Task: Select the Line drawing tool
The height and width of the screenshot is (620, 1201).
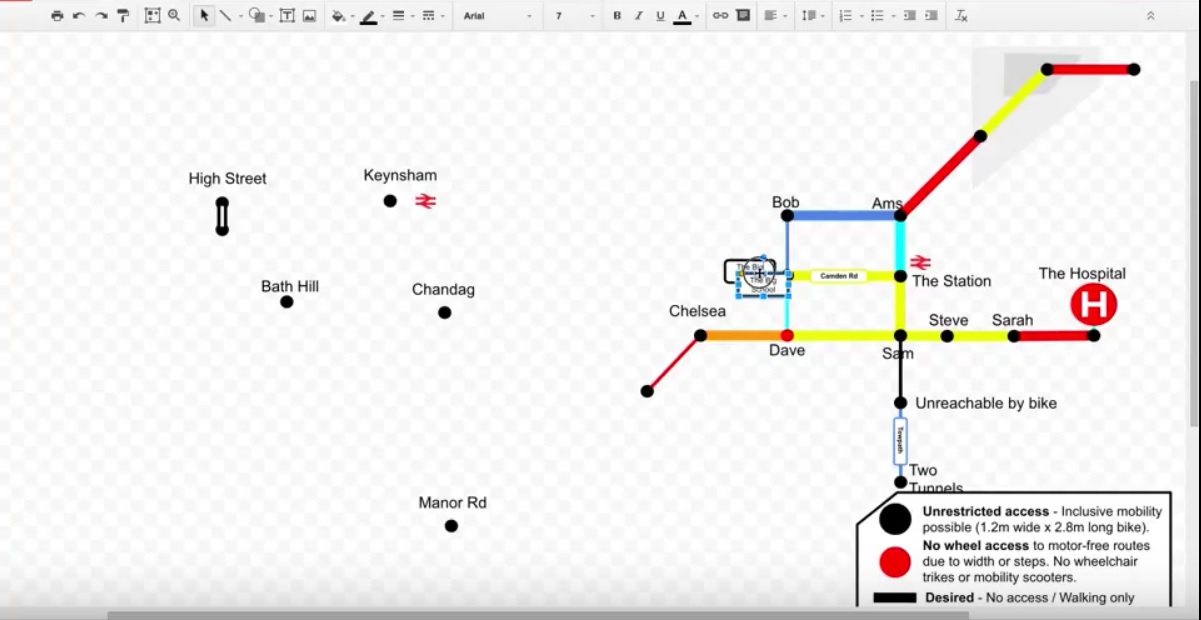Action: [x=225, y=16]
